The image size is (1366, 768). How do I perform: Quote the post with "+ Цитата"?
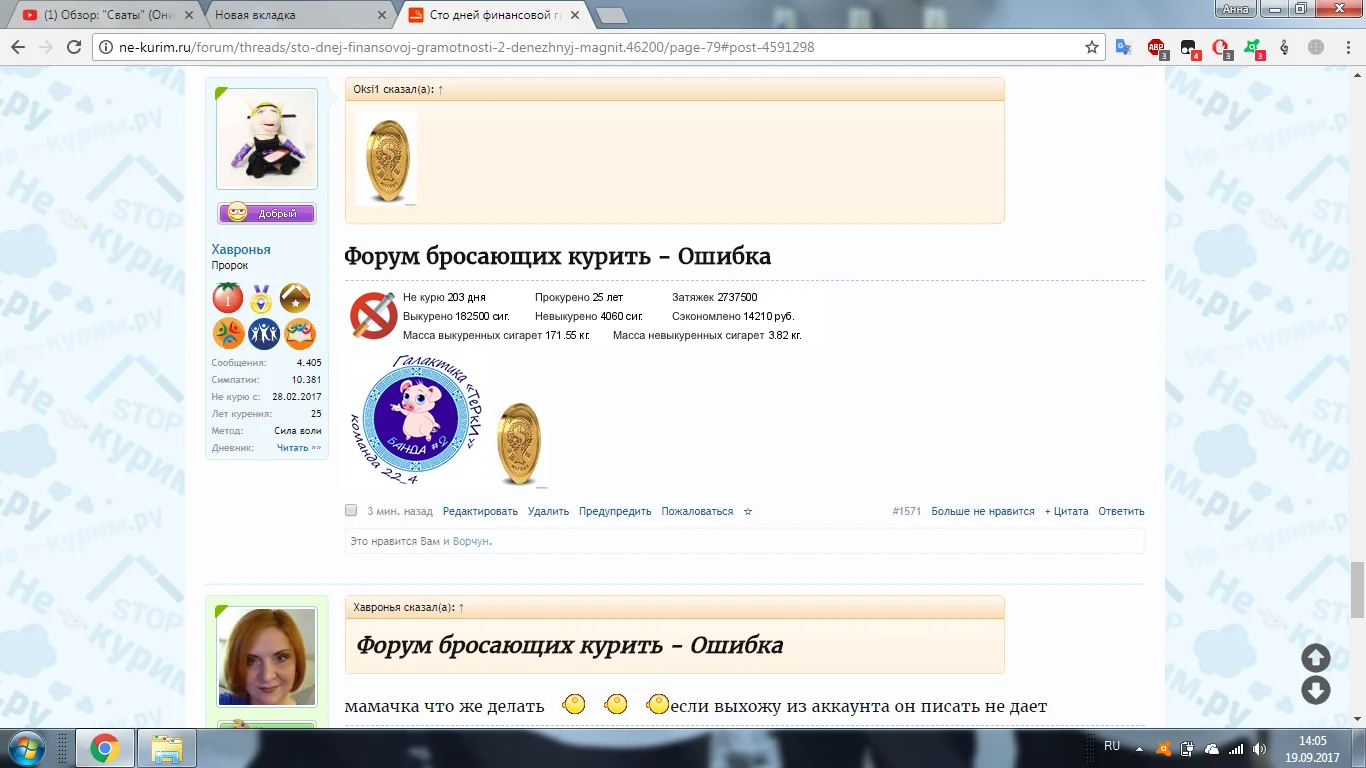[1066, 511]
